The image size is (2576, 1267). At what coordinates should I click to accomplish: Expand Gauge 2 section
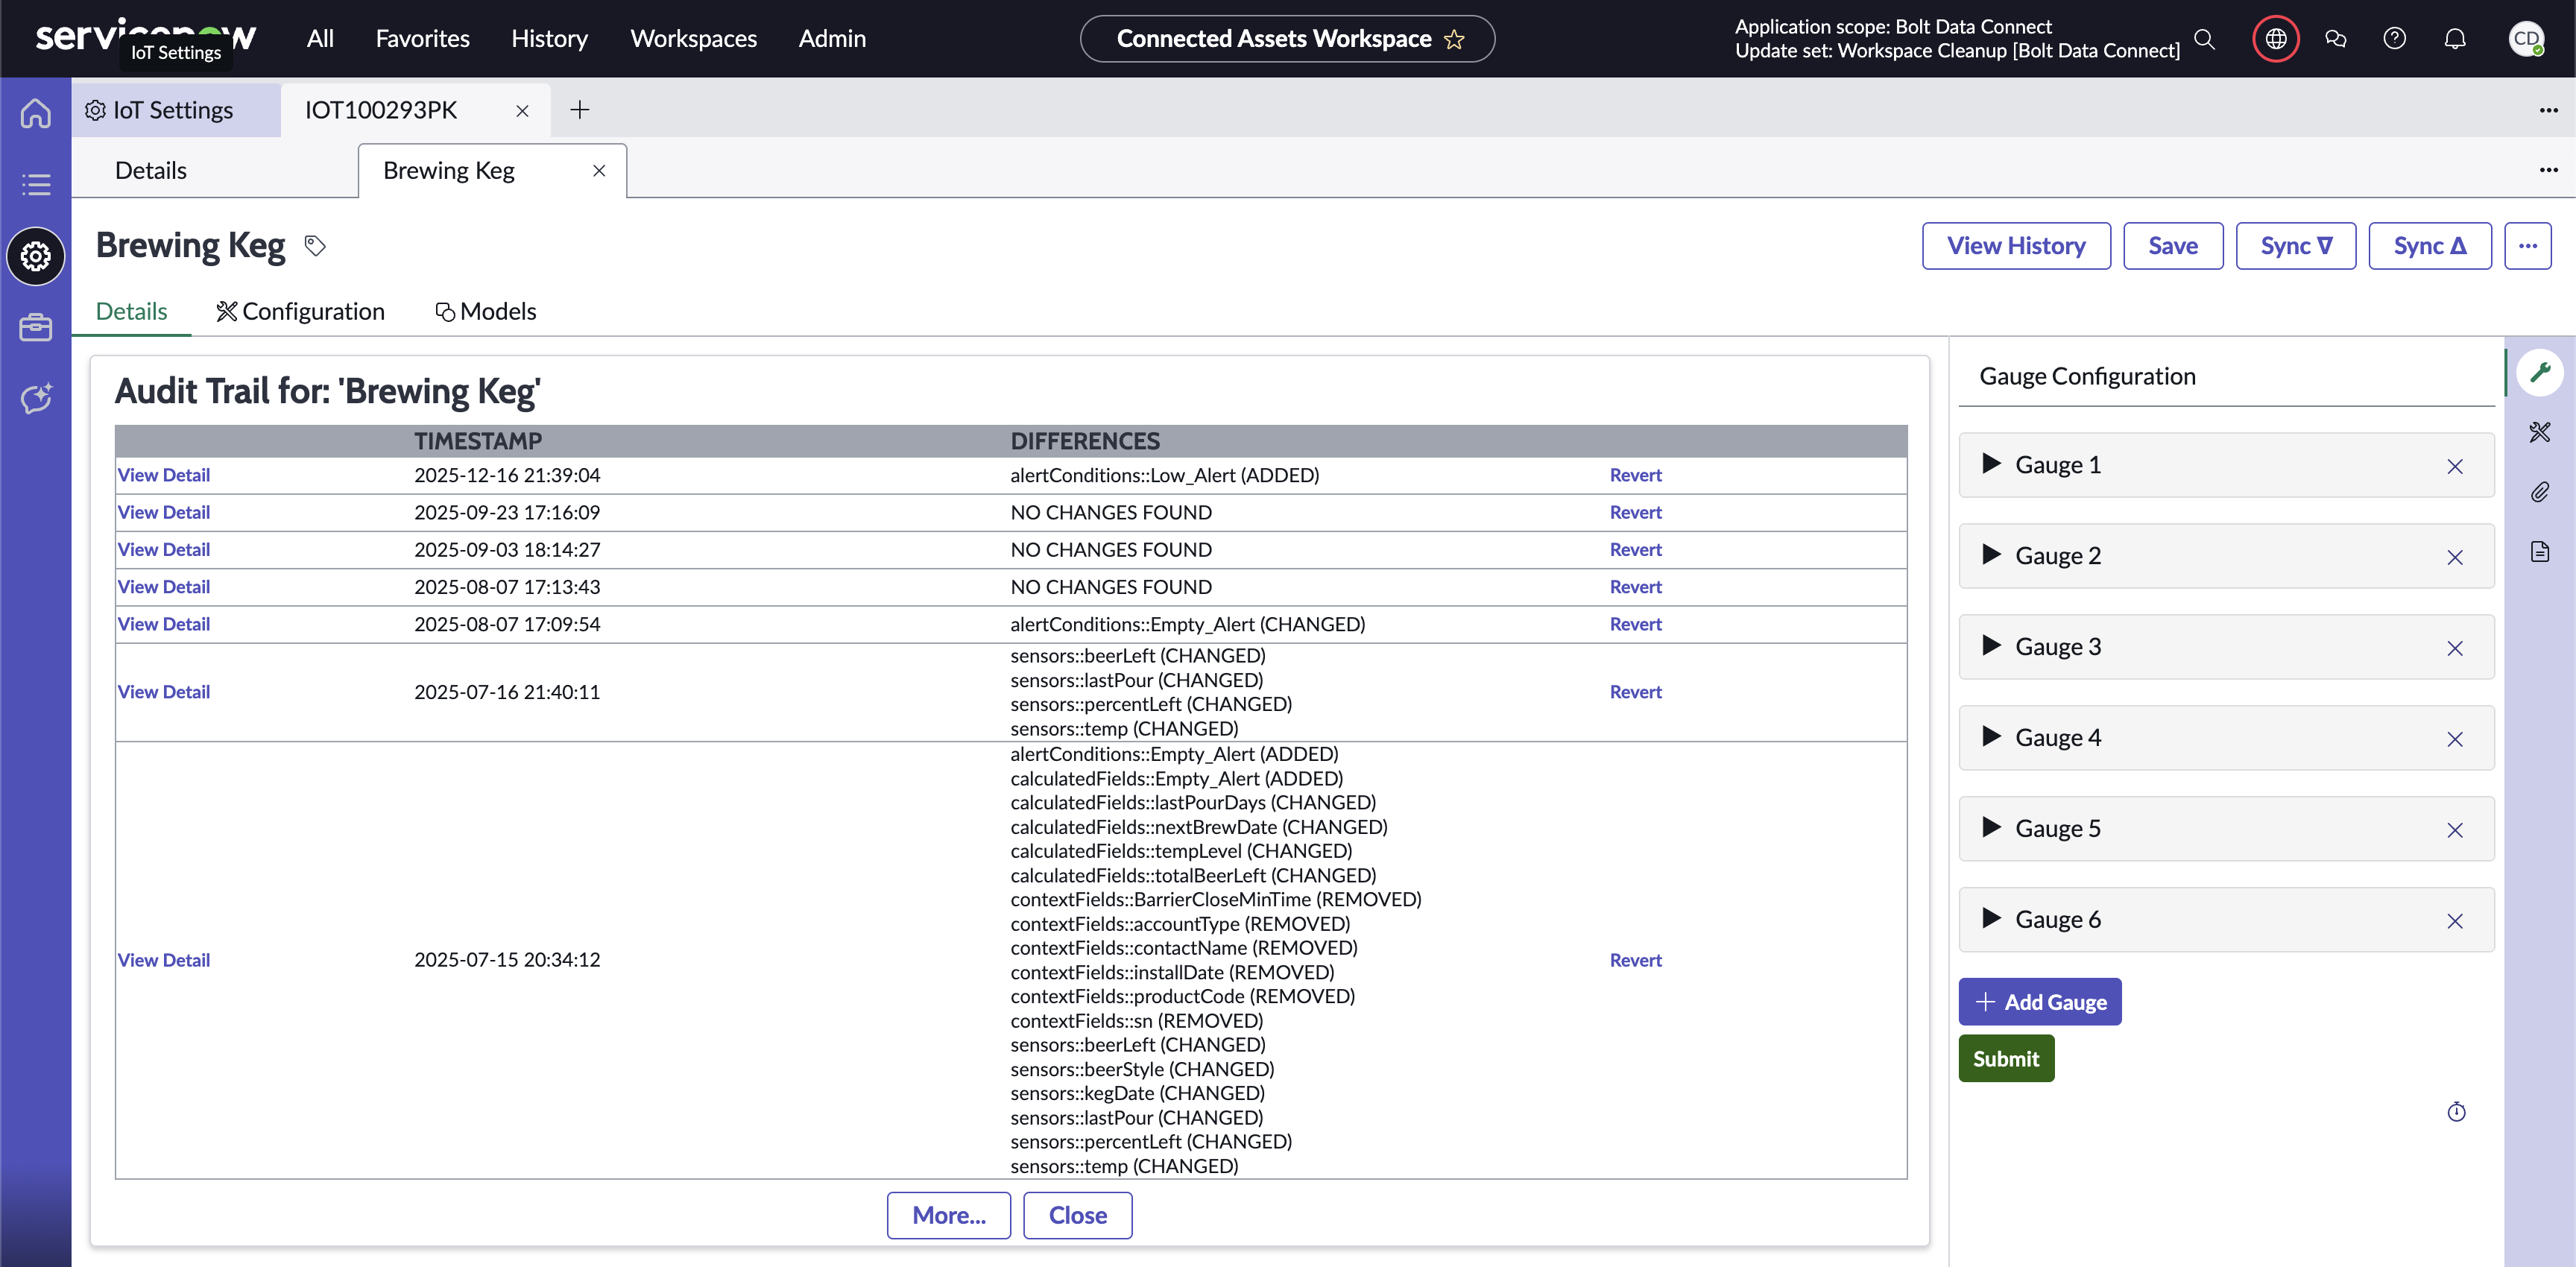pyautogui.click(x=1991, y=554)
